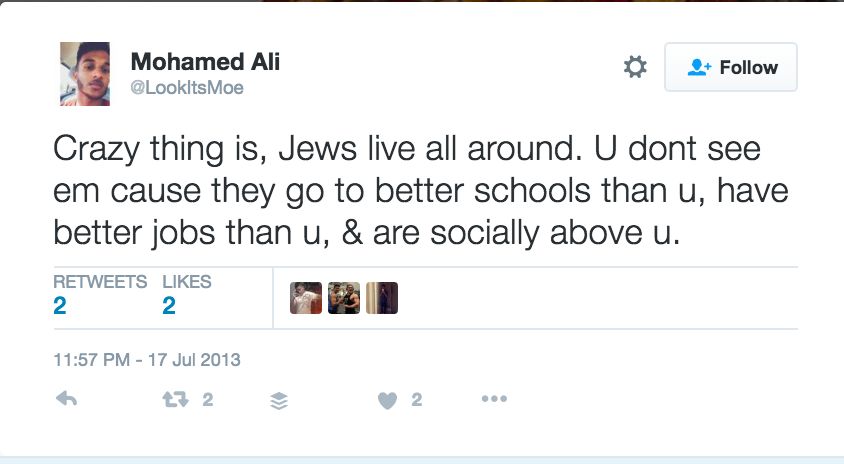The image size is (844, 464).
Task: Click the middle liker avatar thumbnail
Action: (x=344, y=297)
